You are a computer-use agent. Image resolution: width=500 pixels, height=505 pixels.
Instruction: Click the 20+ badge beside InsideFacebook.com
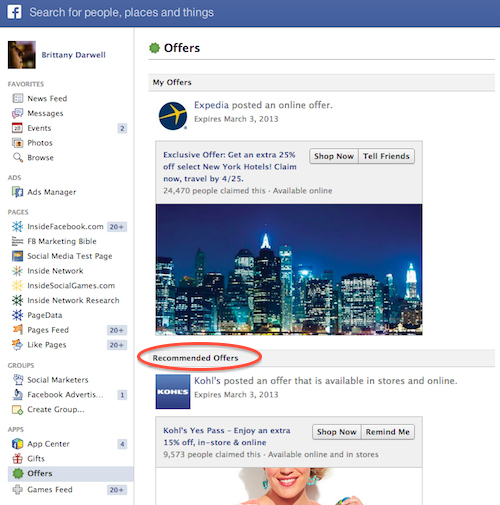click(116, 227)
